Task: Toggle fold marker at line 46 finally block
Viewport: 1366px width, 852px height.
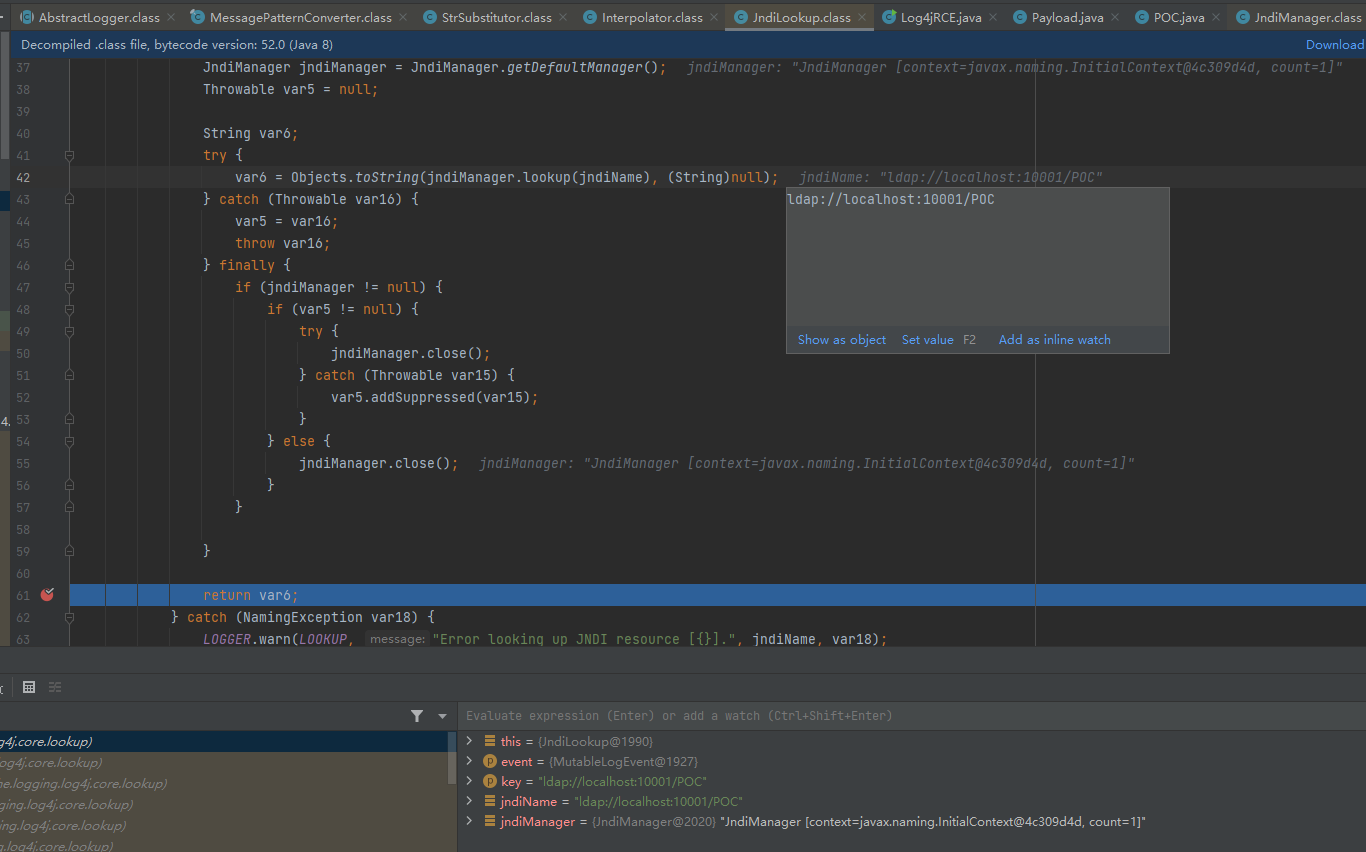Action: coord(69,265)
